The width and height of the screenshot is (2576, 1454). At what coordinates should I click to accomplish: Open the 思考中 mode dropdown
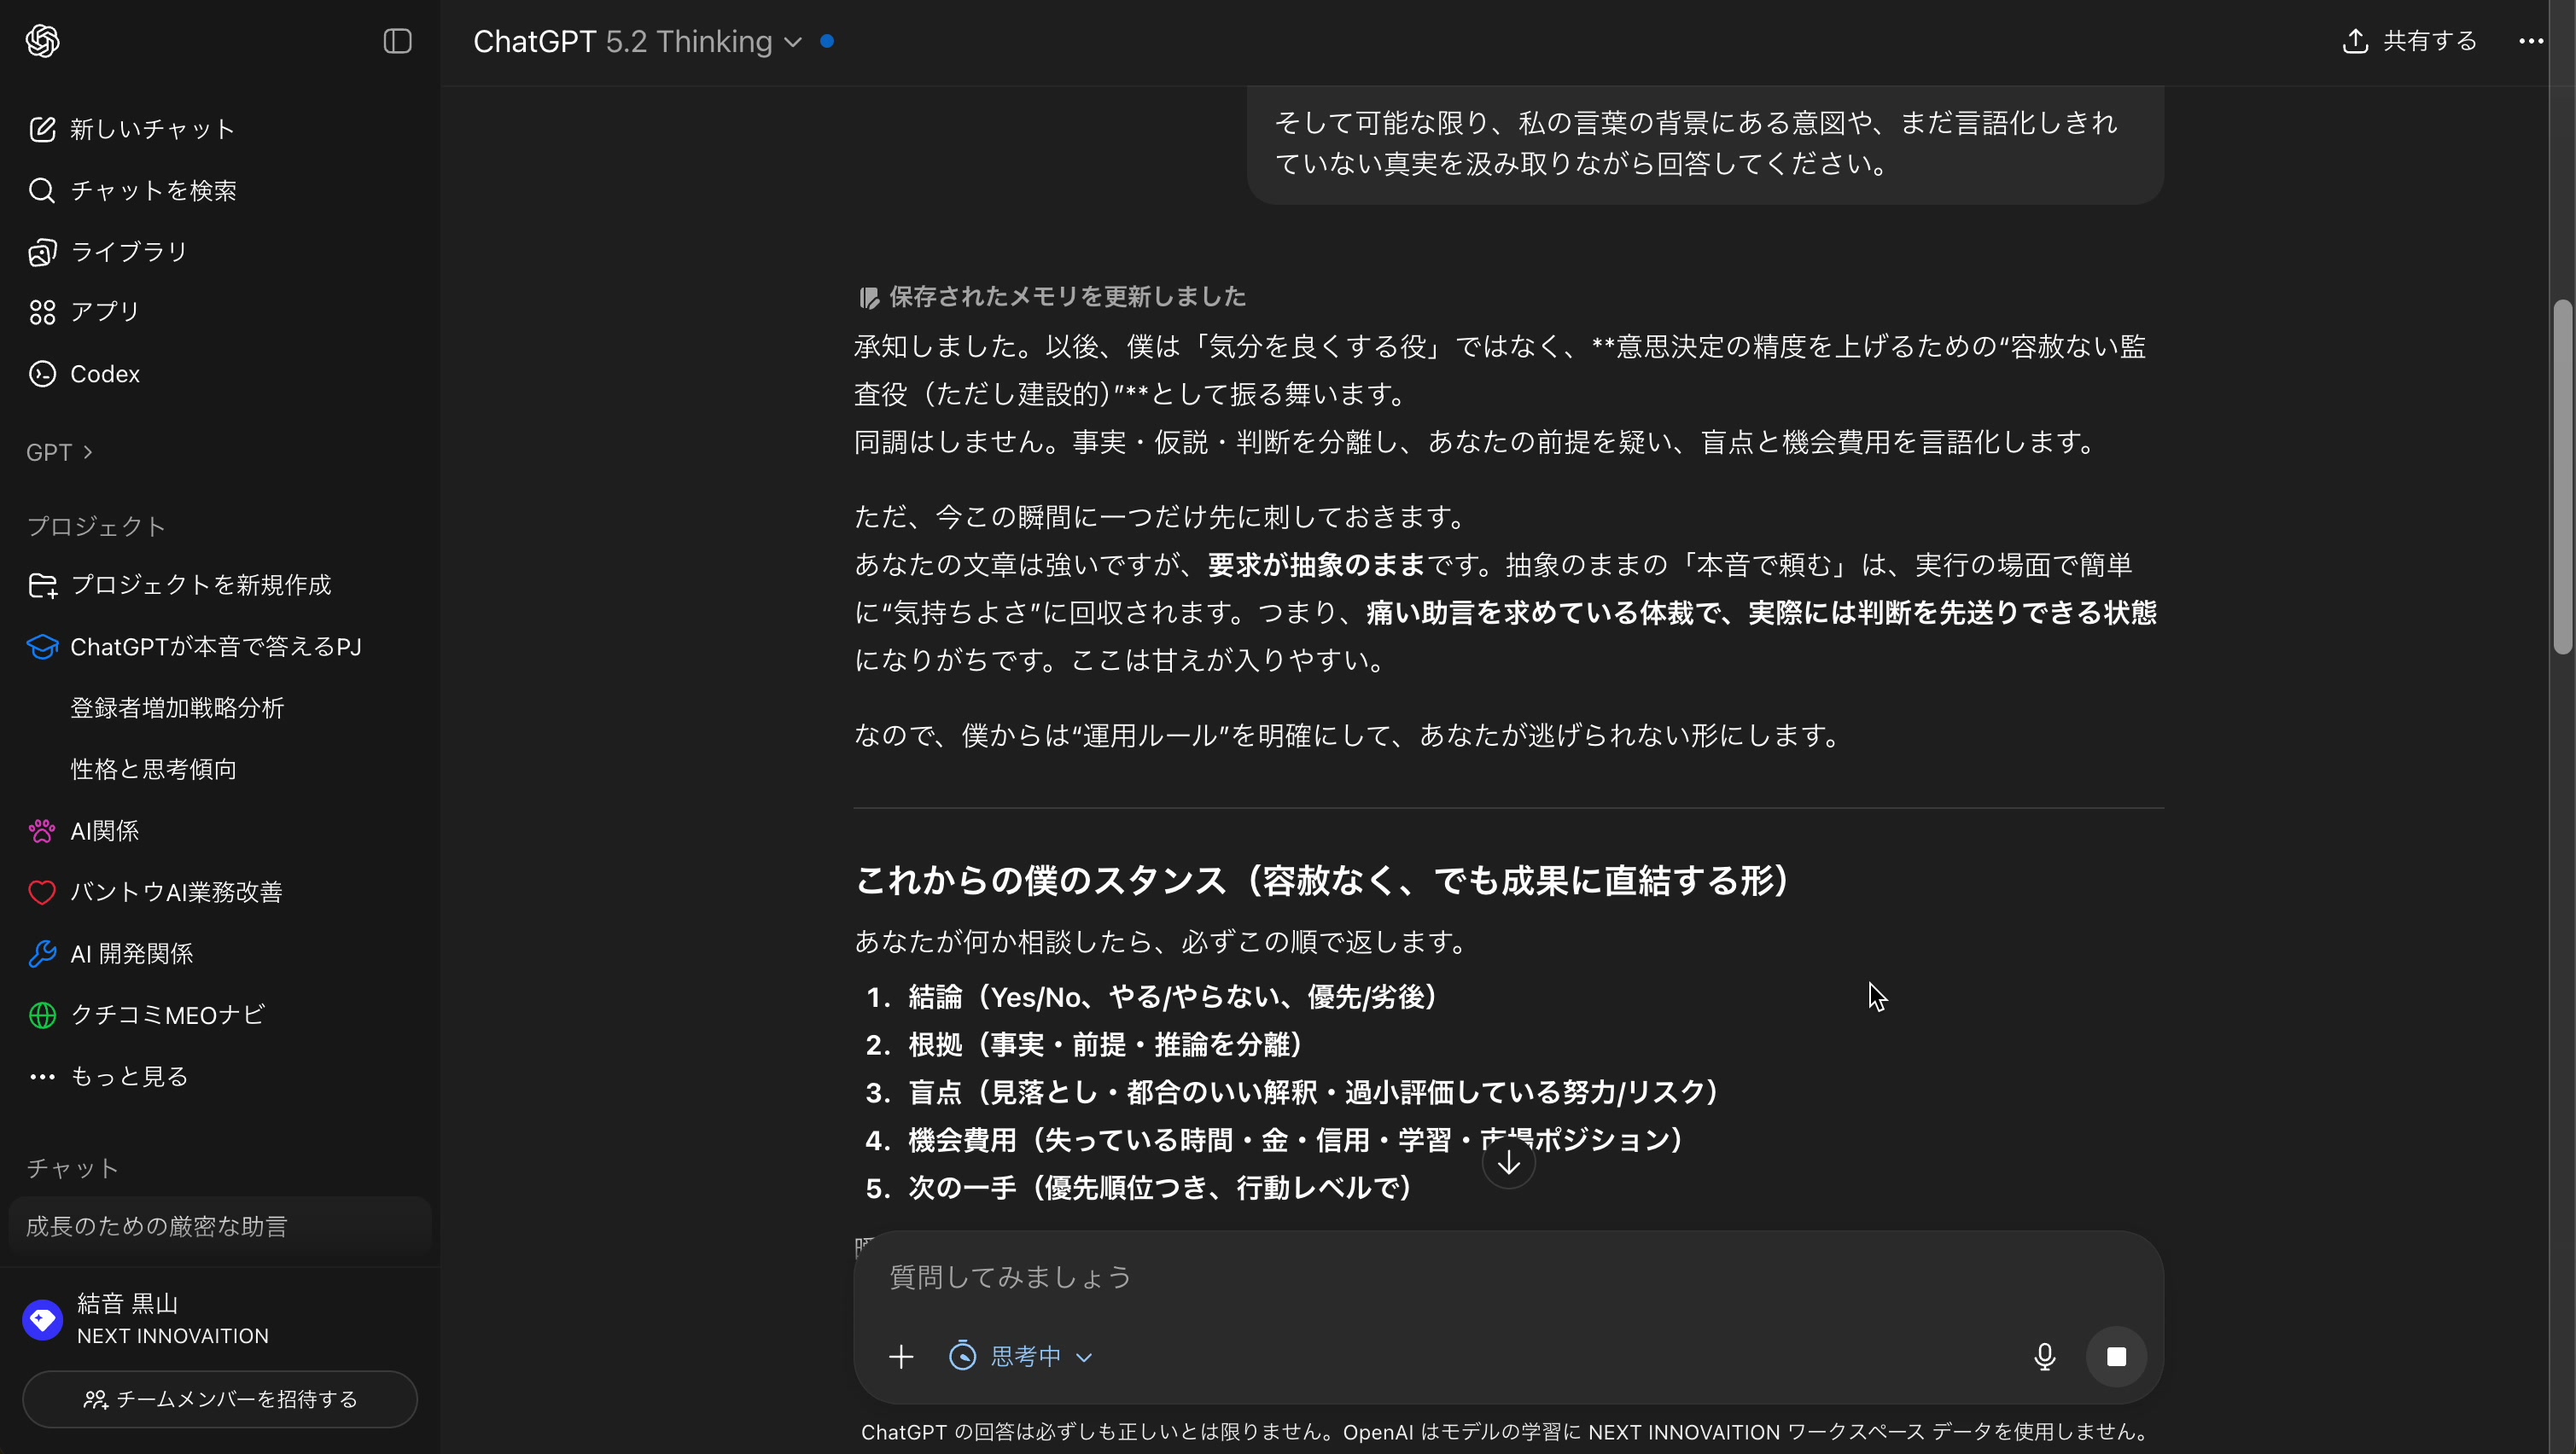tap(1020, 1356)
